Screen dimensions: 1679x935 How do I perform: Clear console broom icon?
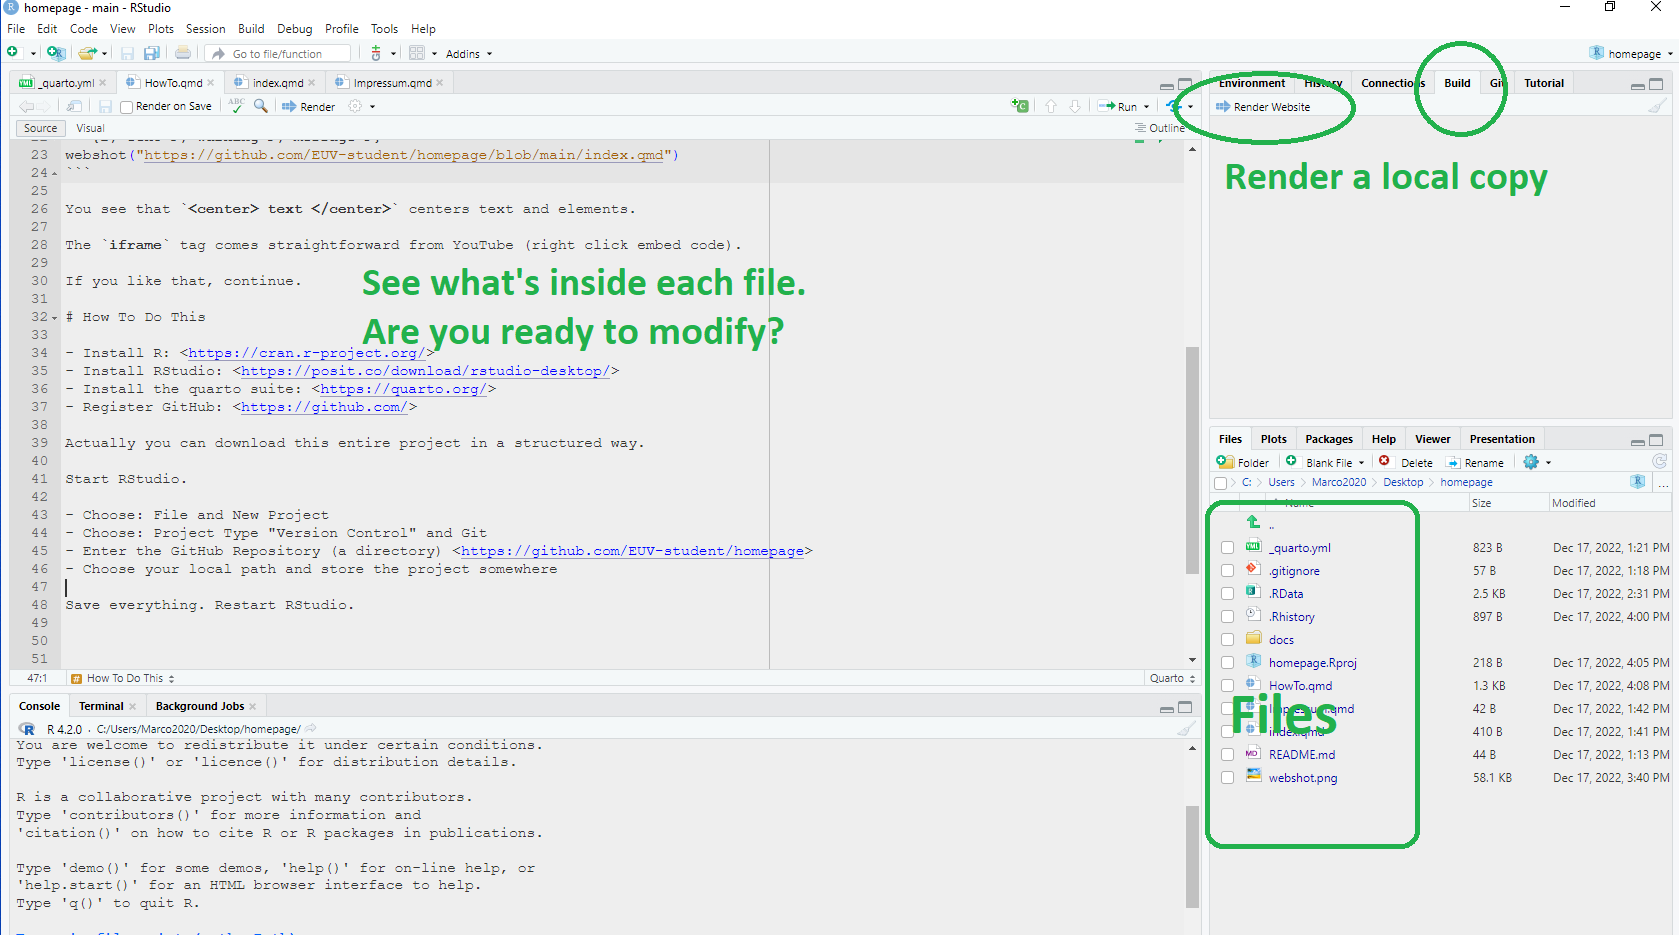(1186, 729)
